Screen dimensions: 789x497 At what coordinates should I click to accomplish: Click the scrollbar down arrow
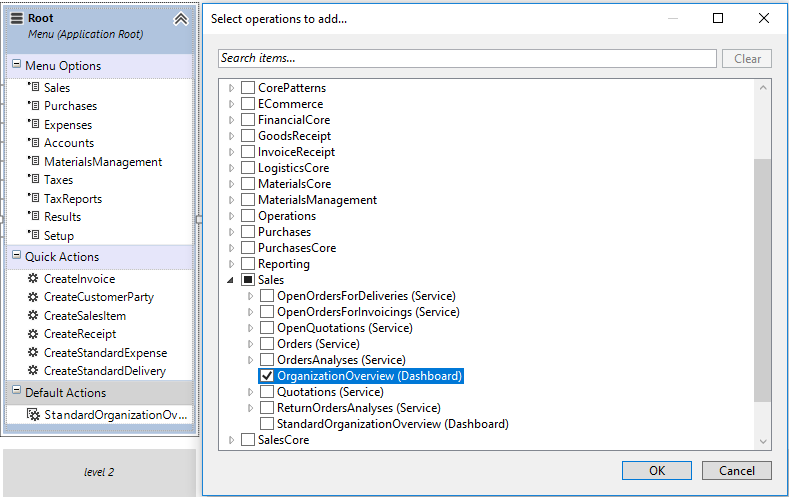tap(763, 441)
